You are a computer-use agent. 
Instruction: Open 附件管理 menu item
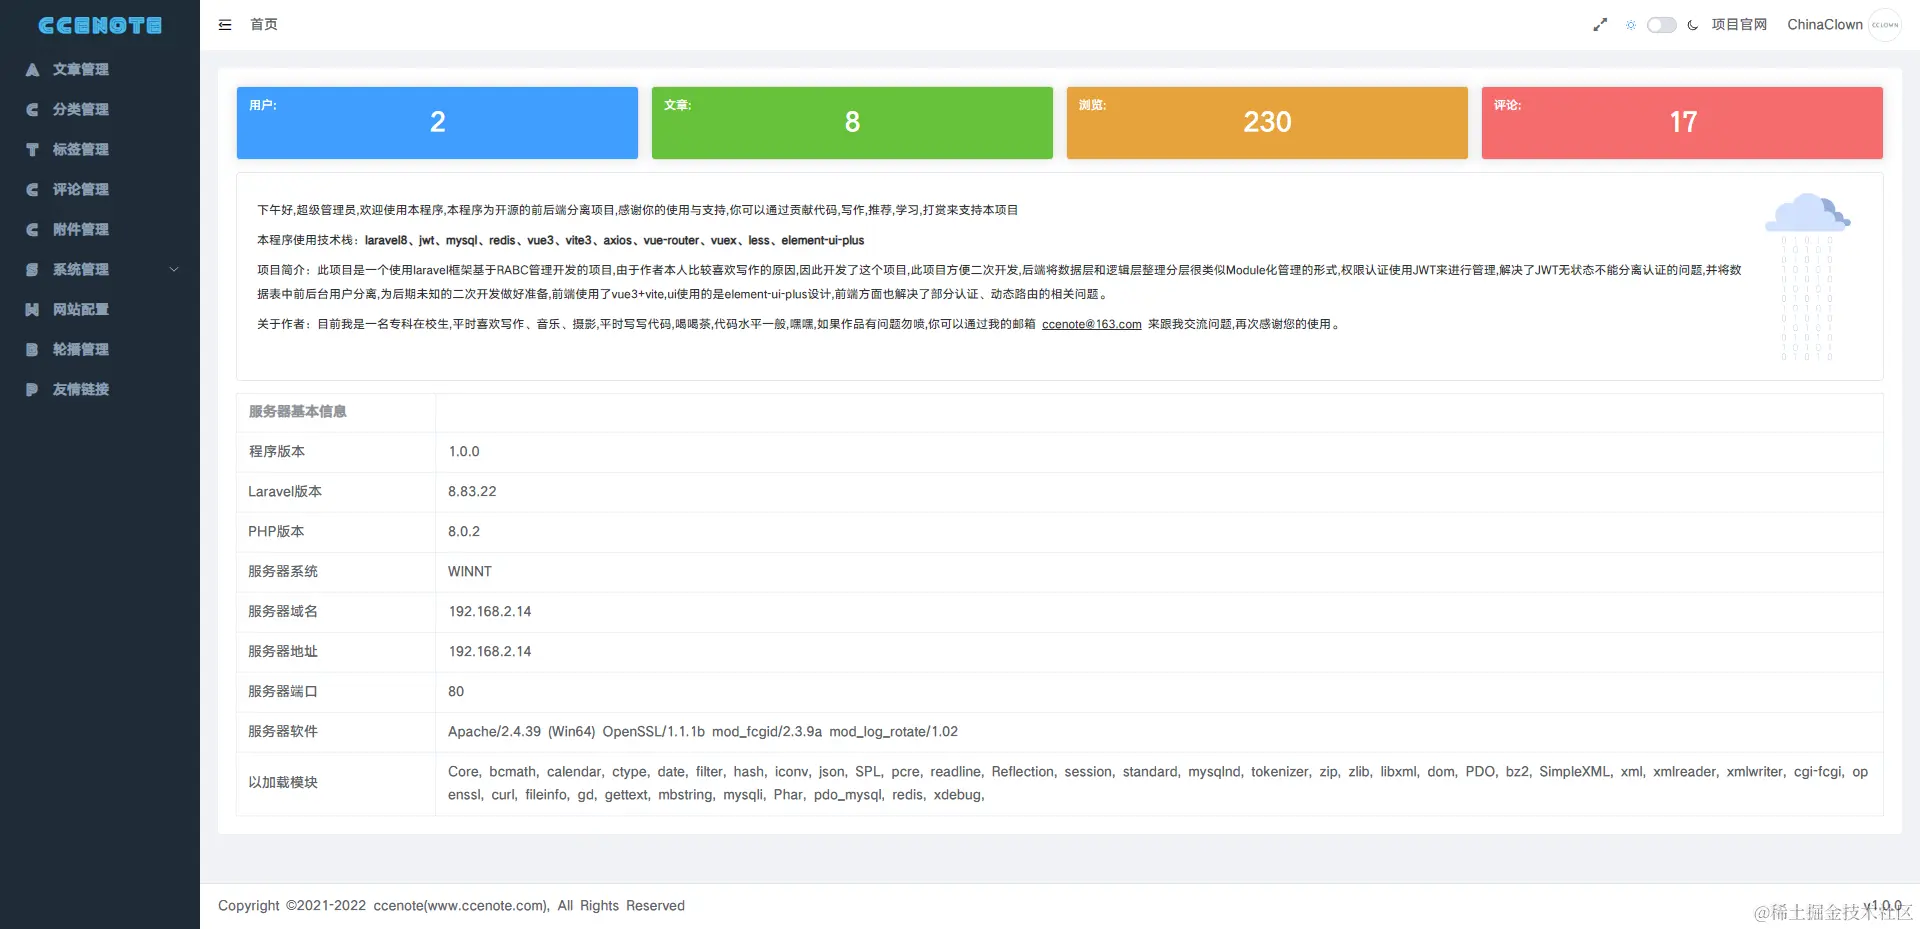point(100,229)
